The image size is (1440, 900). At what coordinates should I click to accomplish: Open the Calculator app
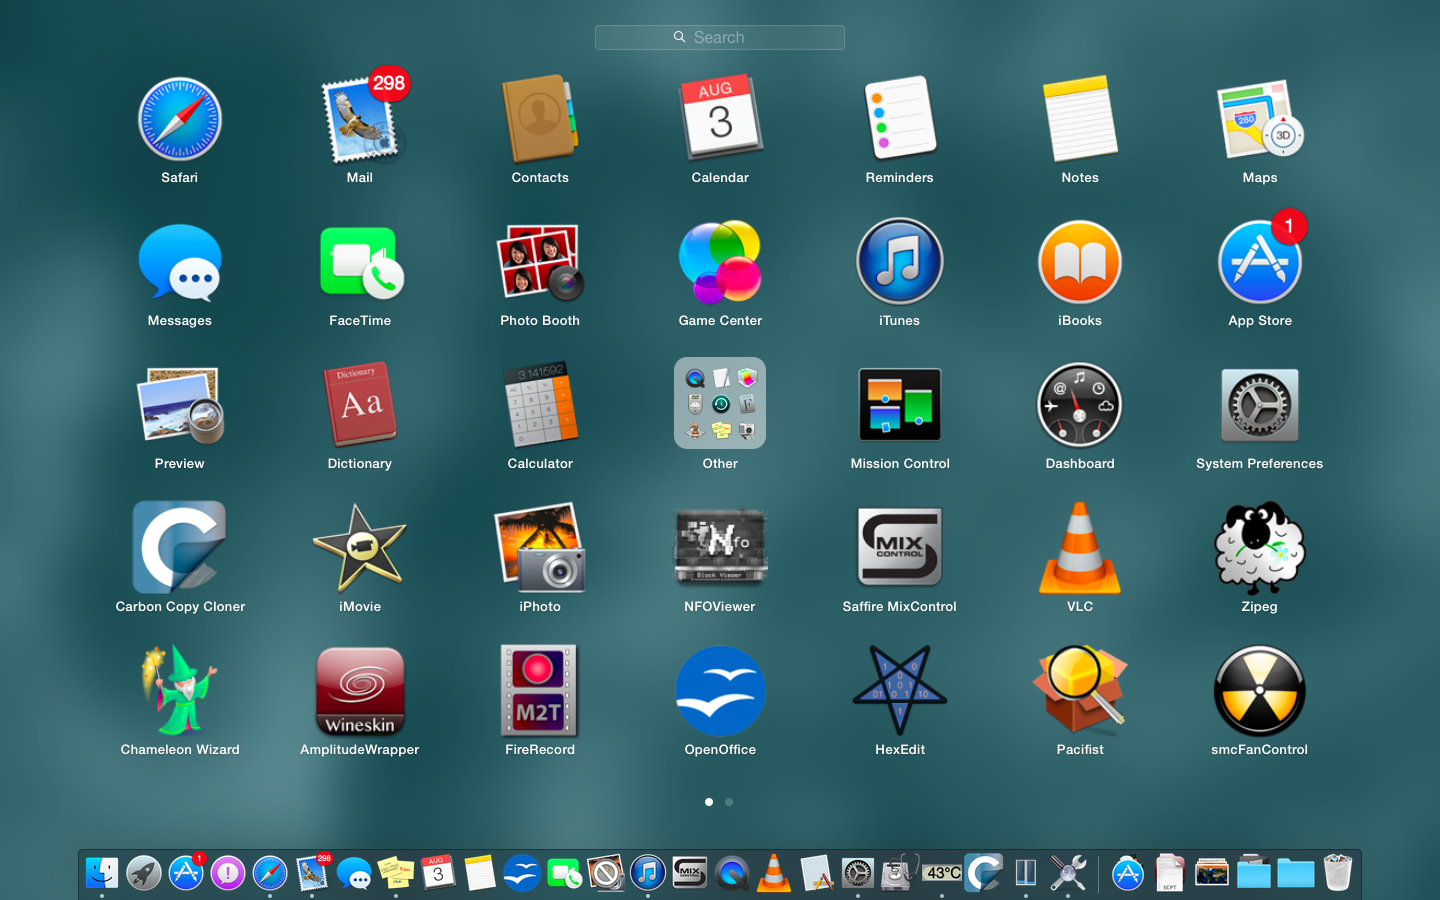540,405
